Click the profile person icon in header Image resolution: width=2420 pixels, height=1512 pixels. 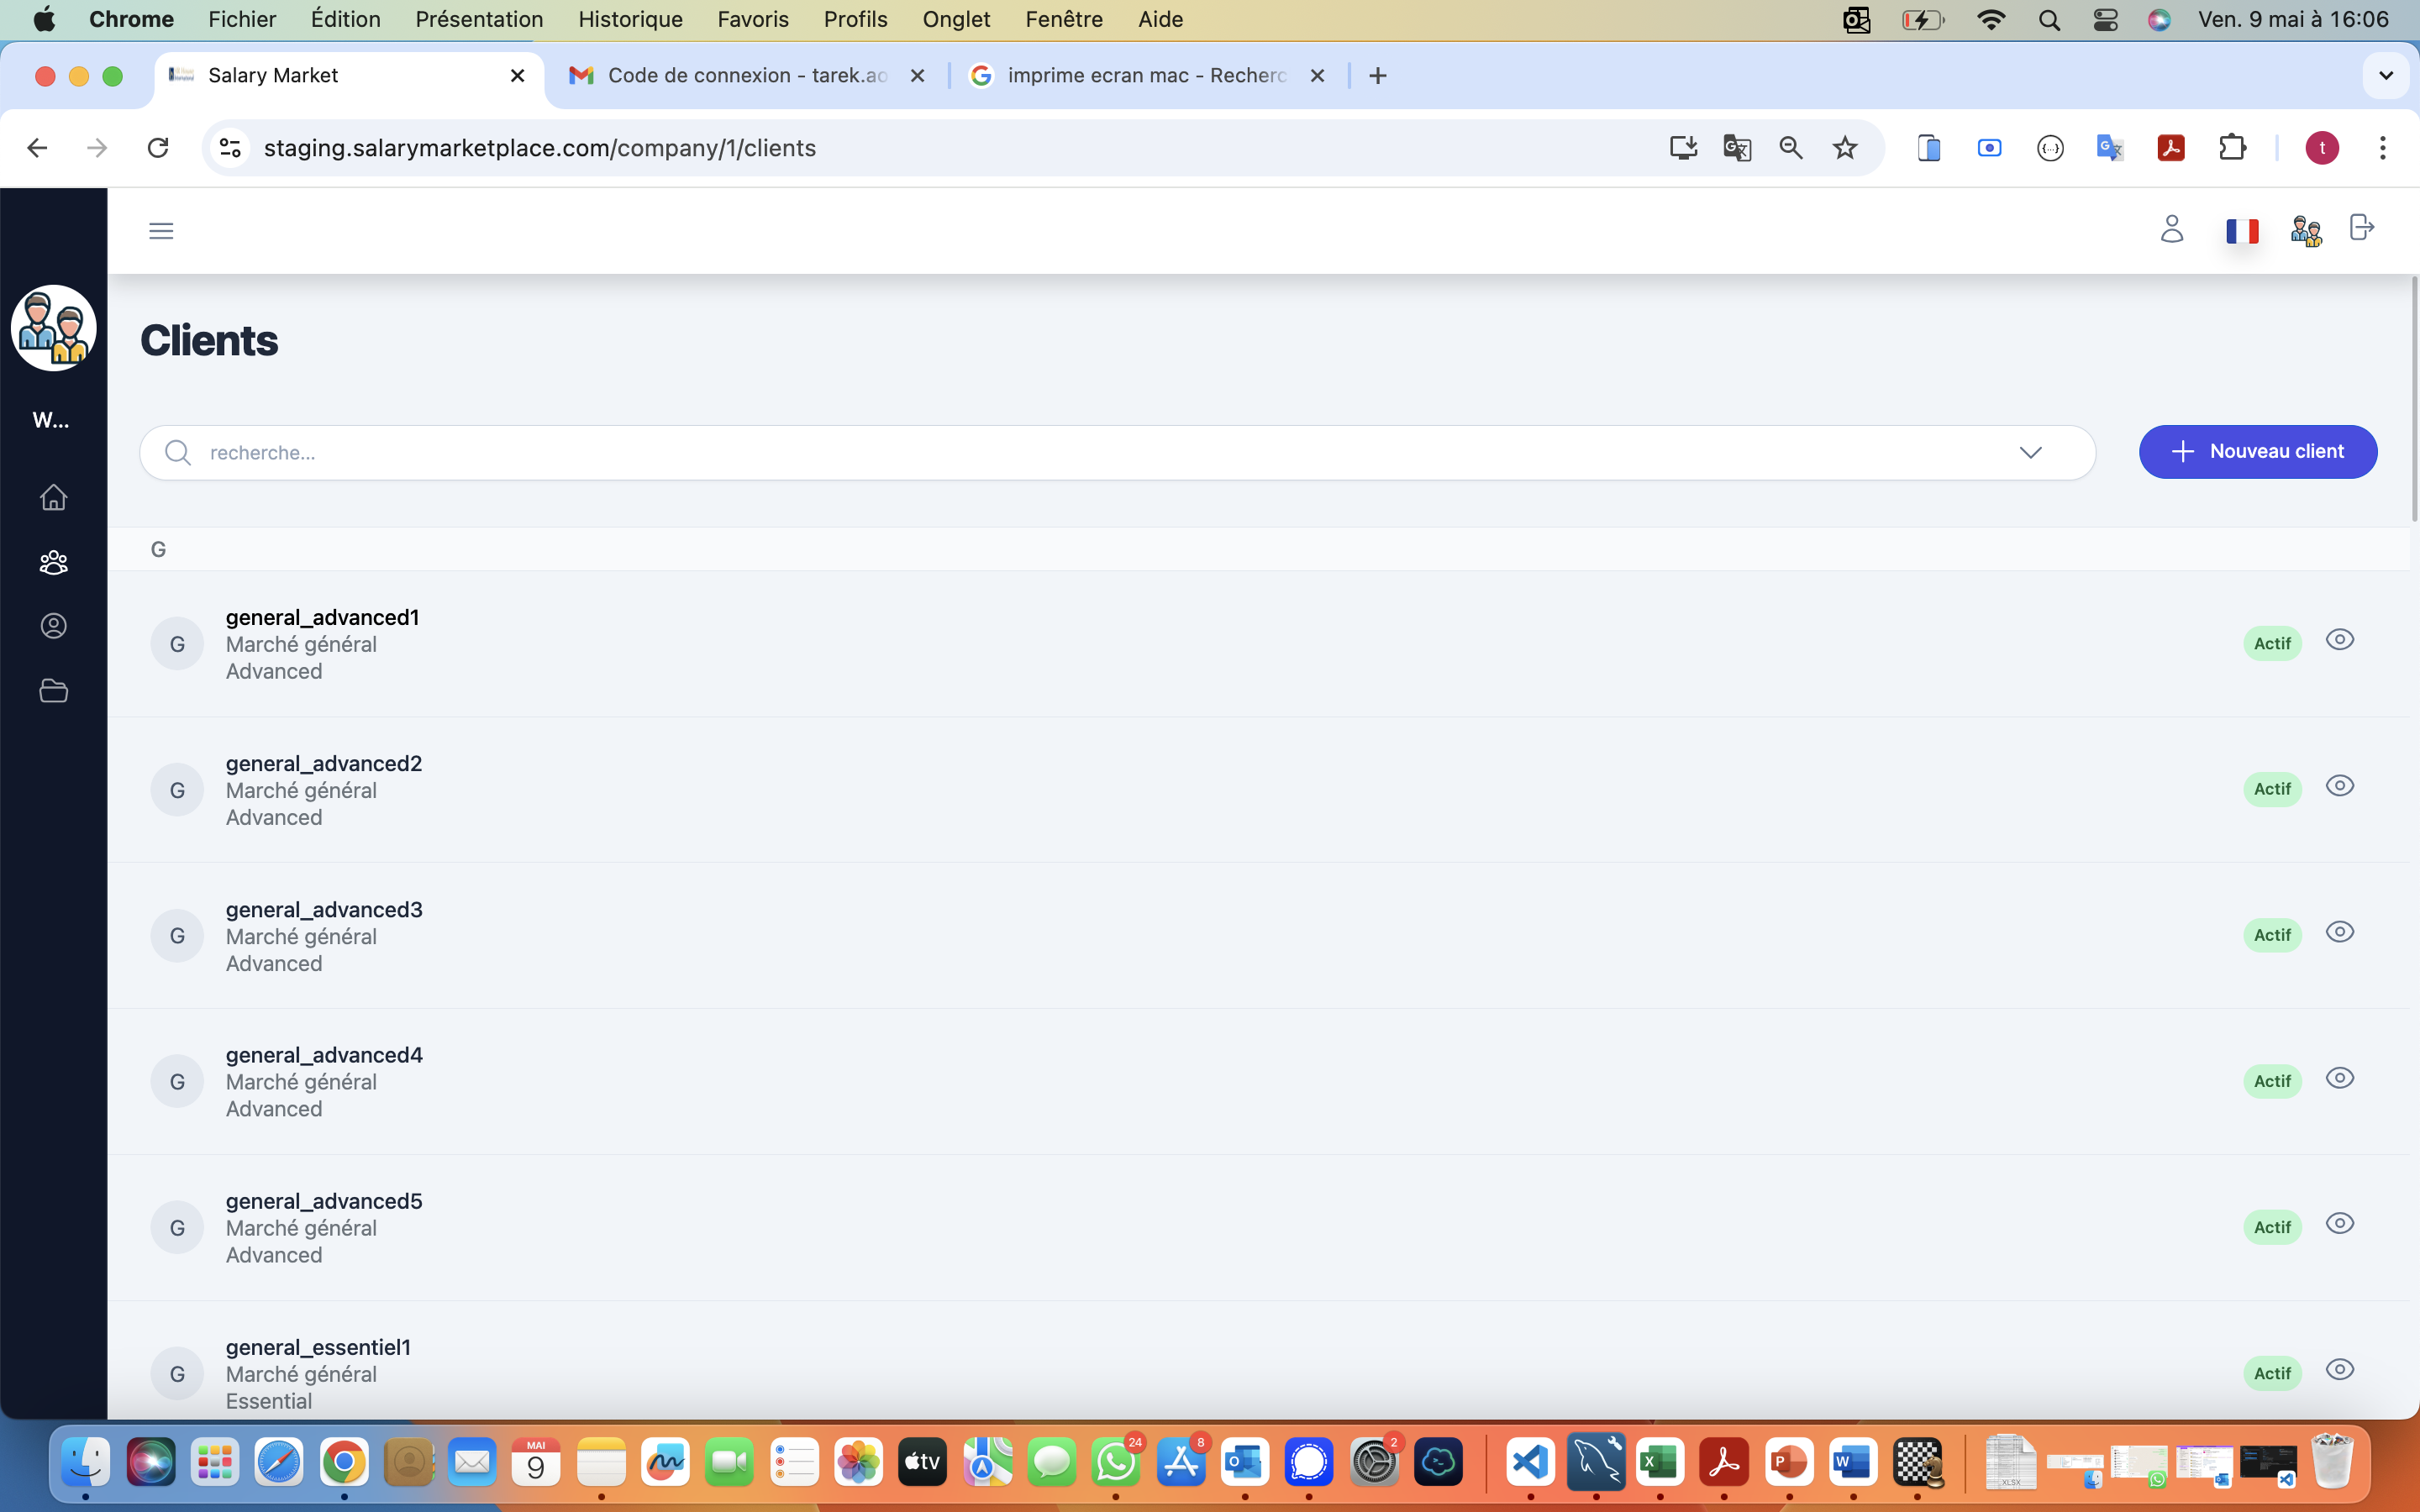click(x=2171, y=230)
